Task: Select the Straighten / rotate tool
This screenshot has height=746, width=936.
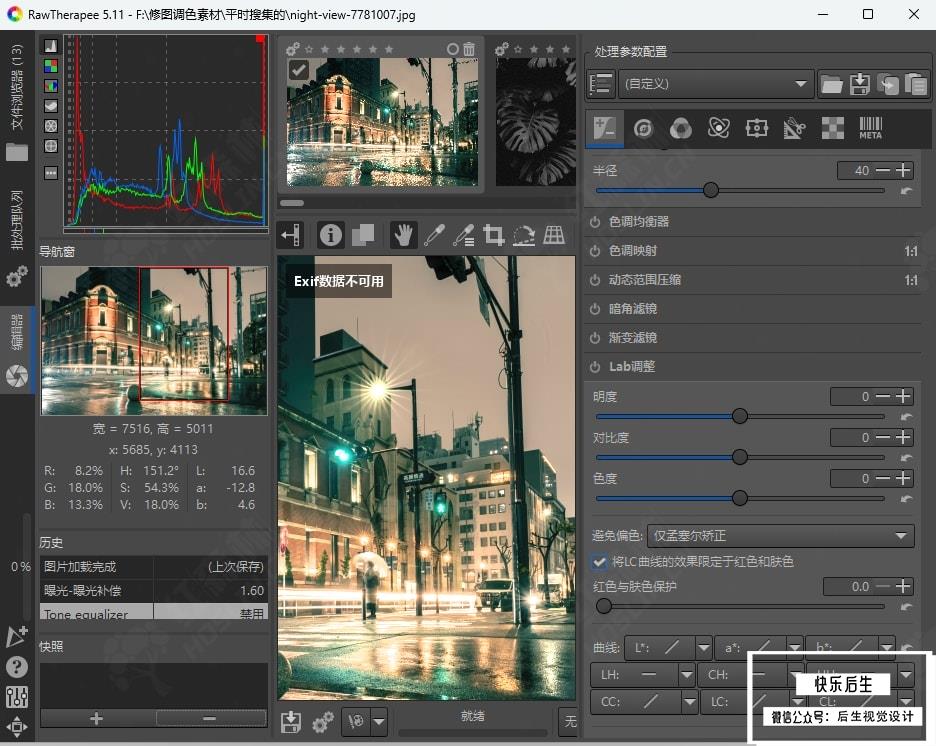Action: point(524,235)
